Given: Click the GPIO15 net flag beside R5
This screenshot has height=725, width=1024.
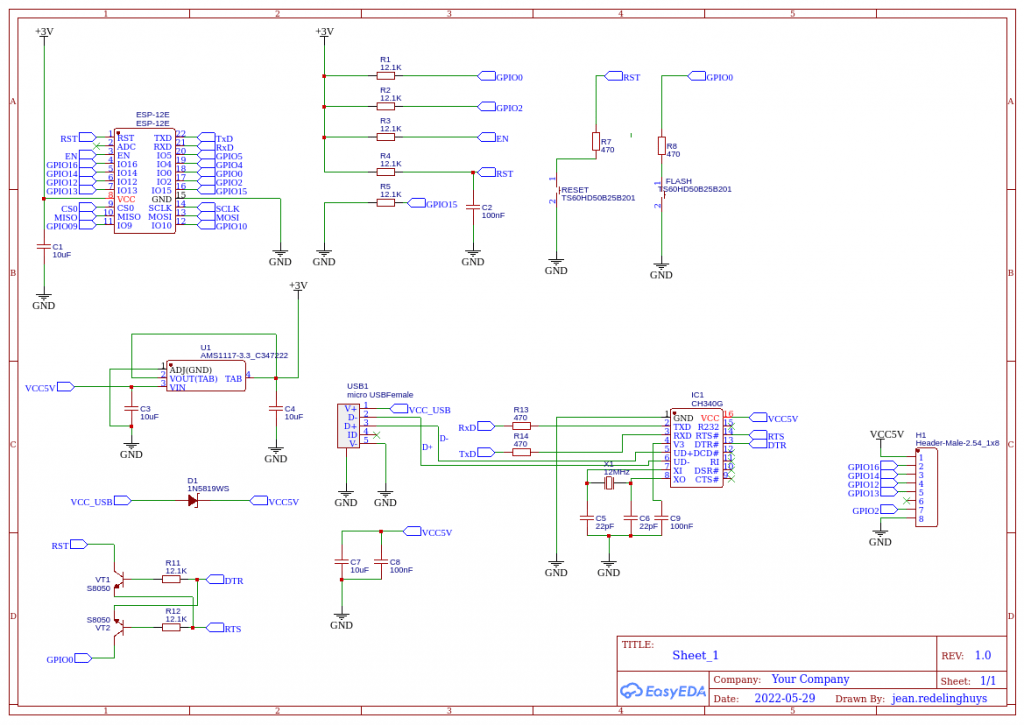Looking at the screenshot, I should point(433,204).
